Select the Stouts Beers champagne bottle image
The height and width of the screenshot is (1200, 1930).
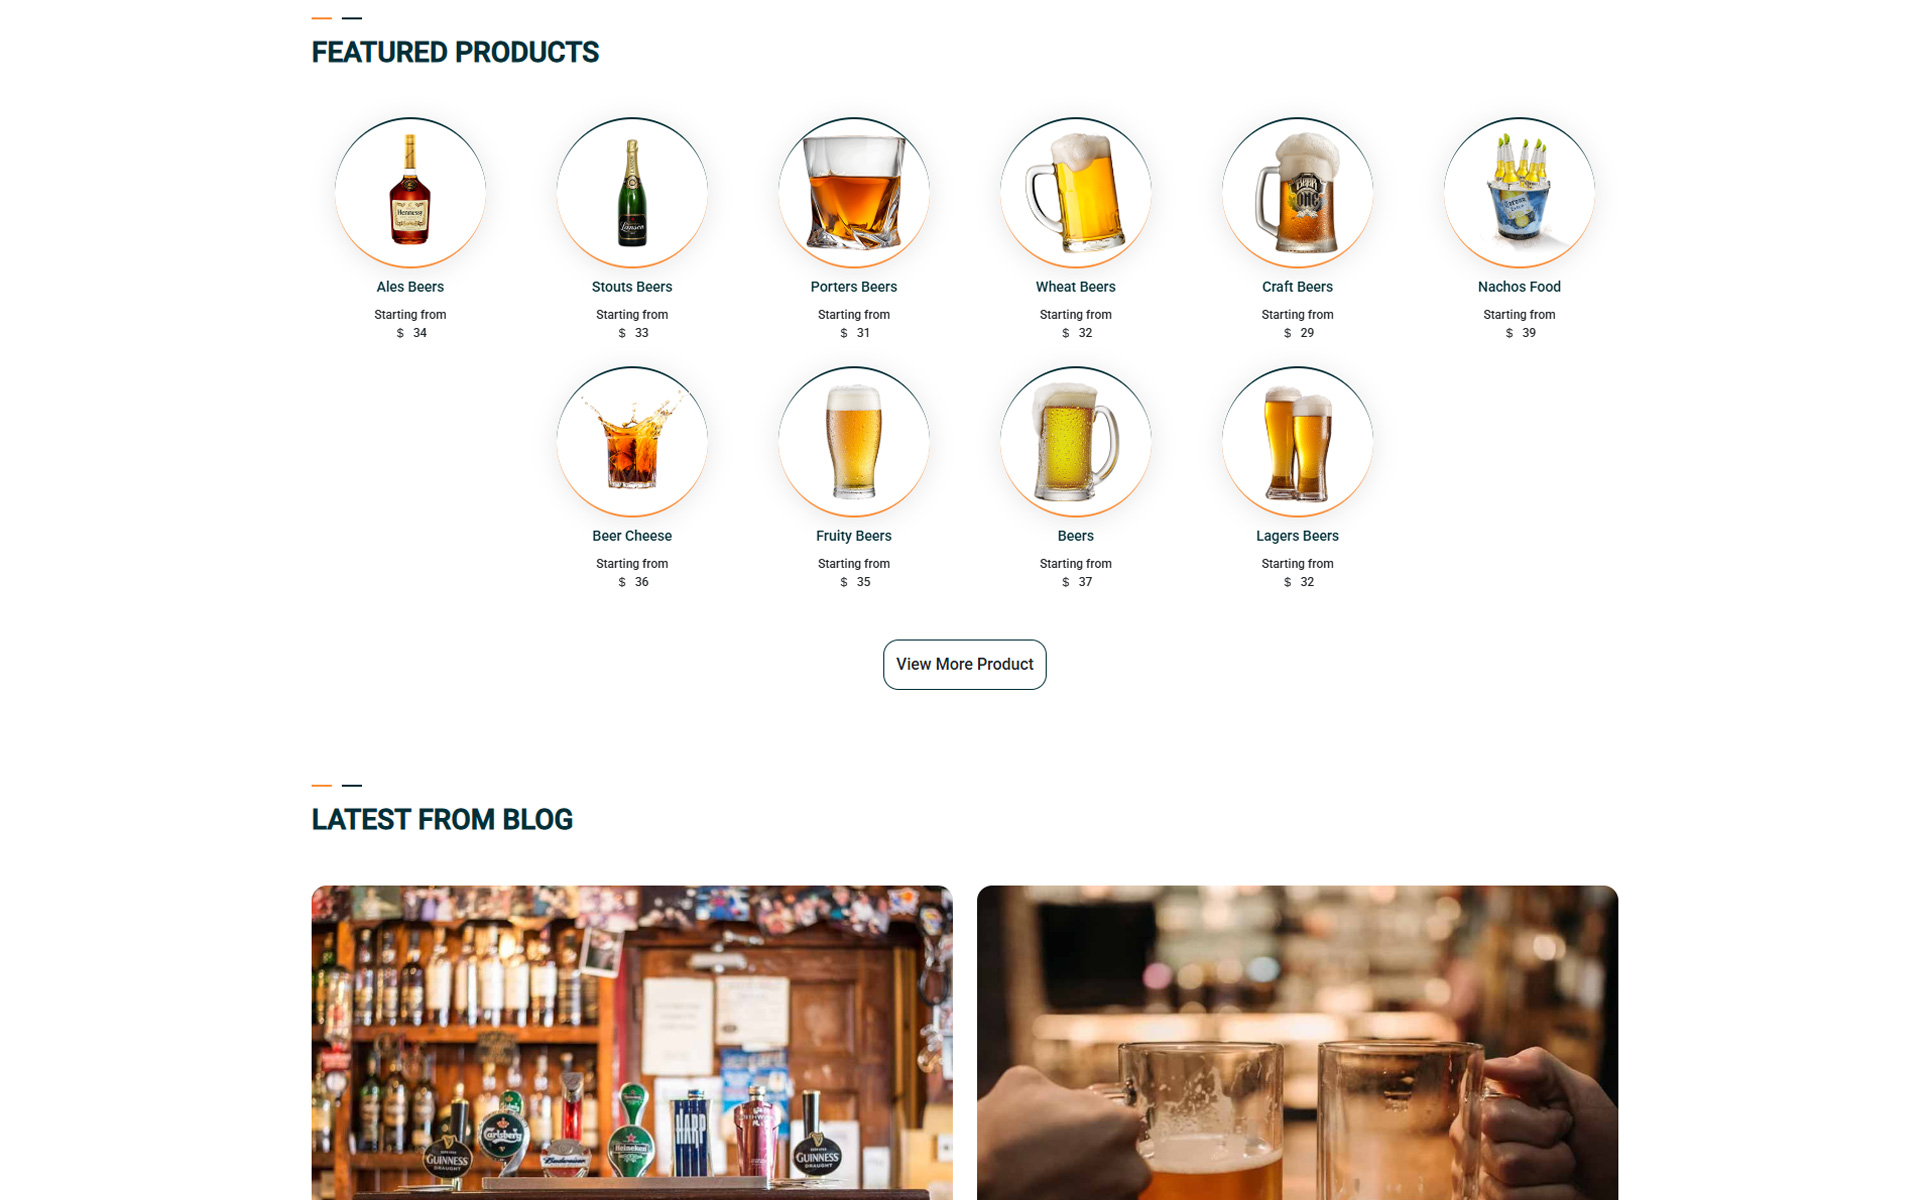pos(632,193)
